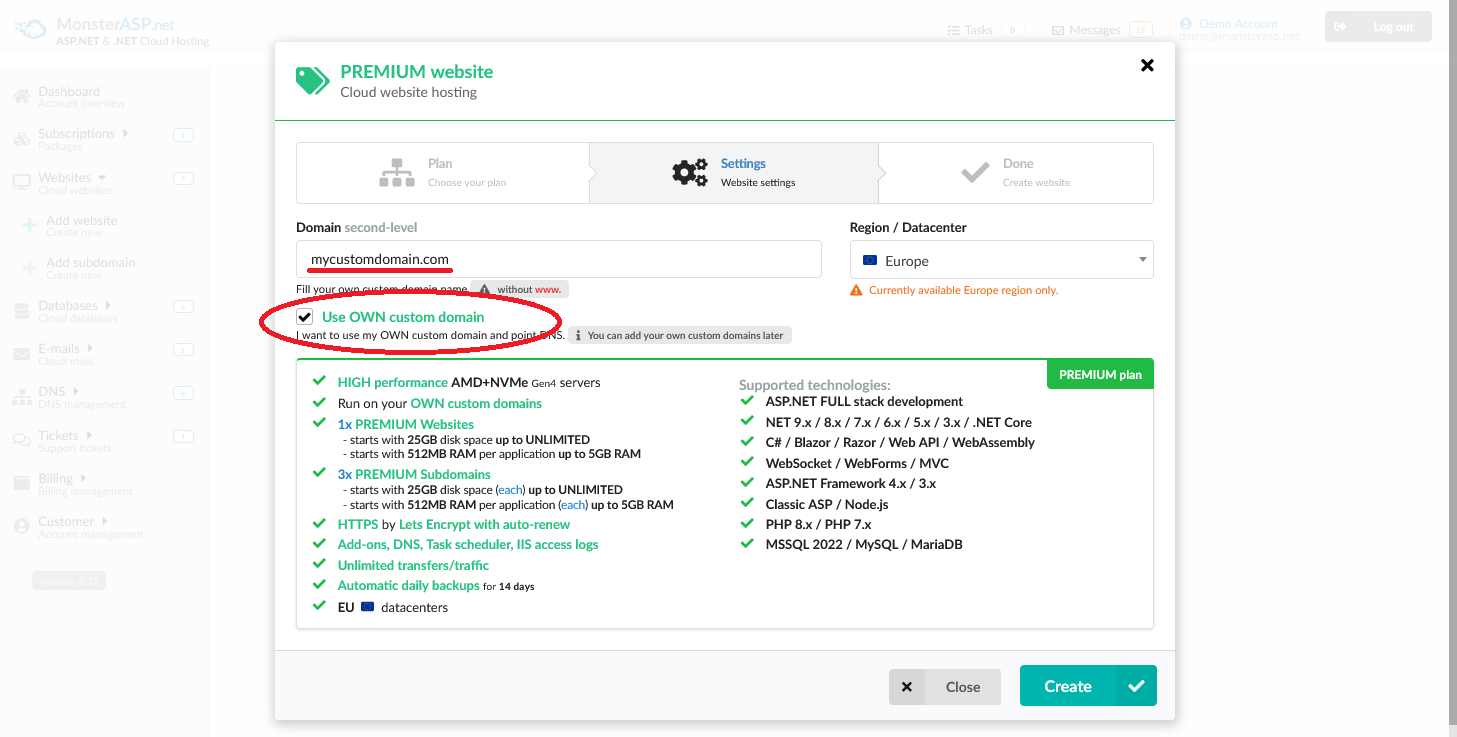
Task: Open Tasks in the top bar
Action: [984, 30]
